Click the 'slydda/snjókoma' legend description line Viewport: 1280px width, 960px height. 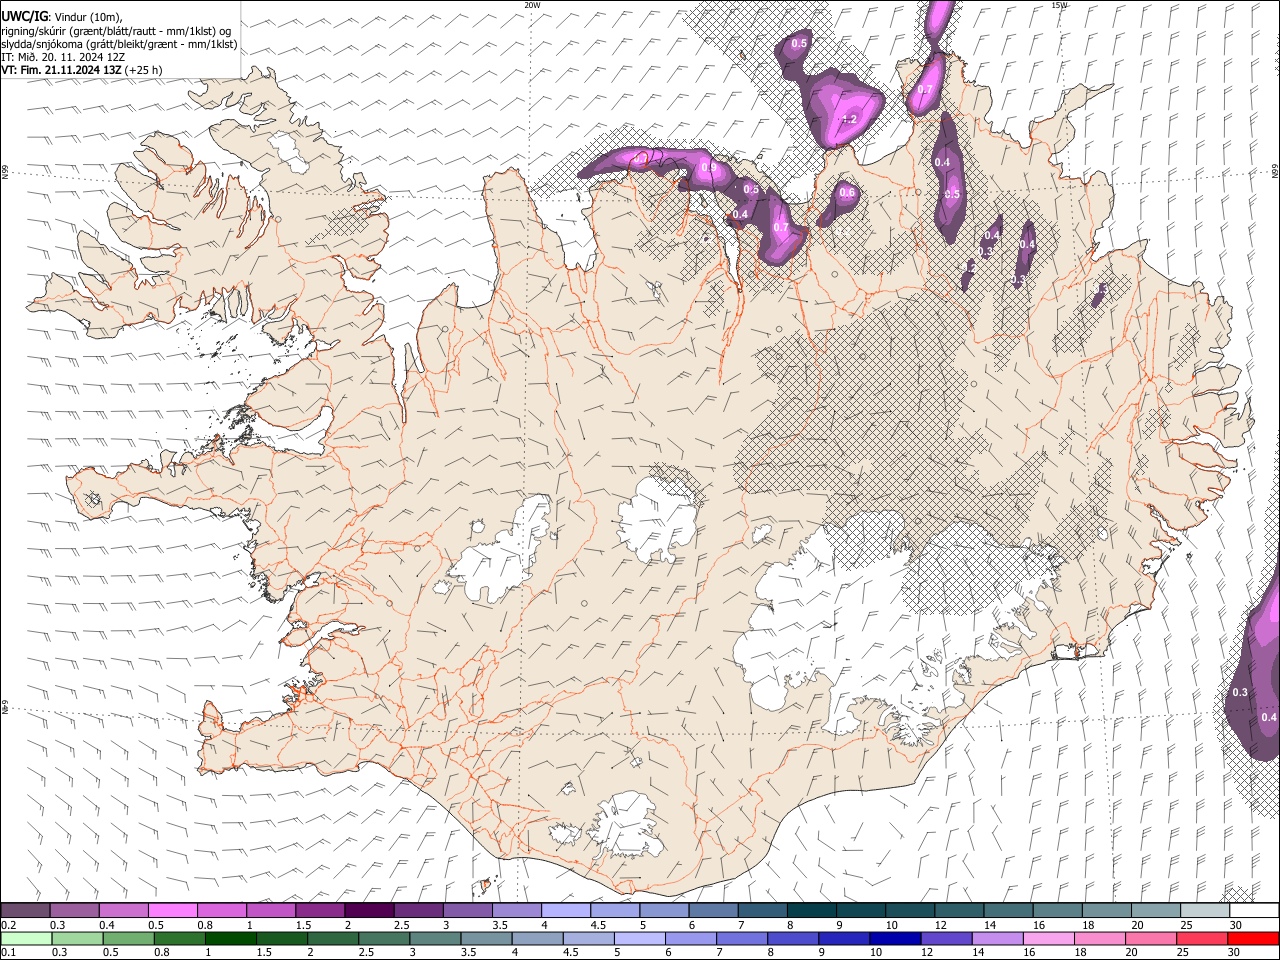(120, 44)
